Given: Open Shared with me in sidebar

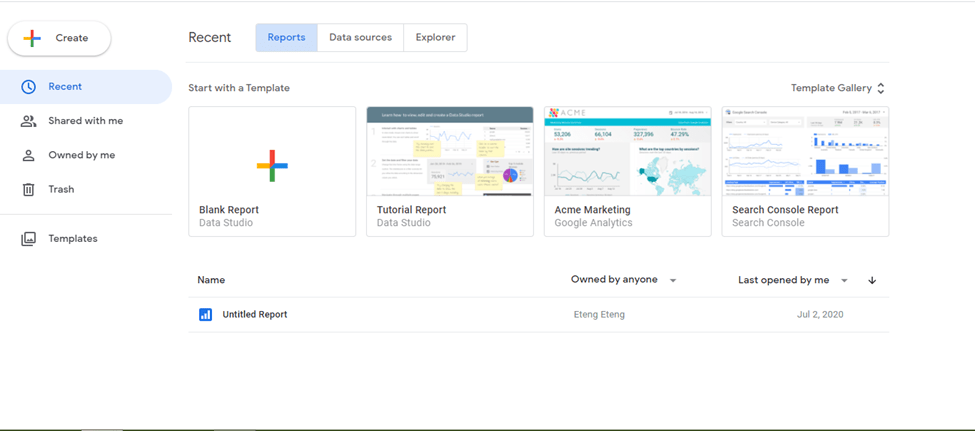Looking at the screenshot, I should [x=86, y=121].
